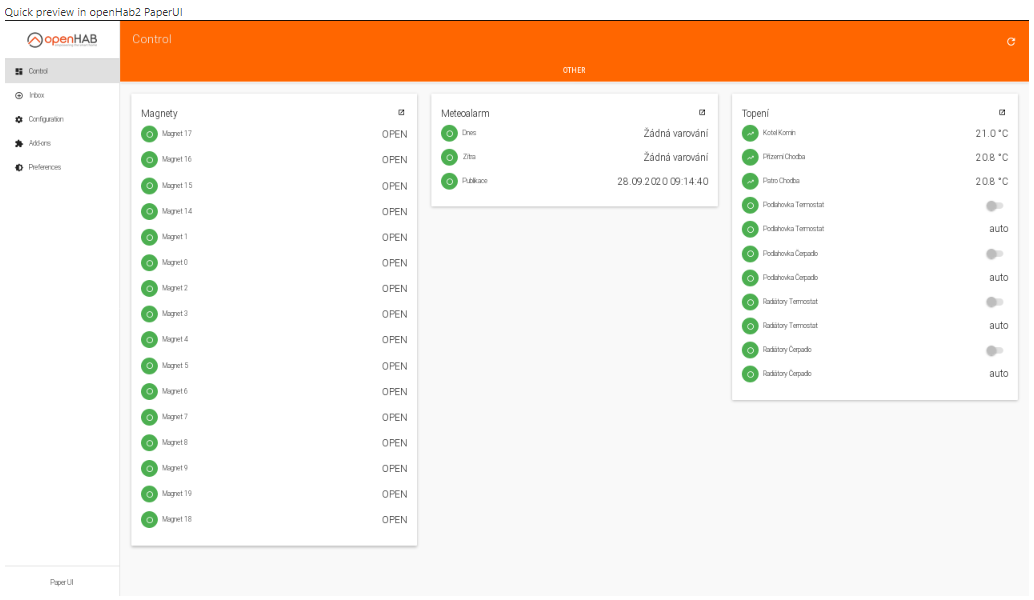Click the Magnet 7 label
The width and height of the screenshot is (1034, 600).
[175, 417]
